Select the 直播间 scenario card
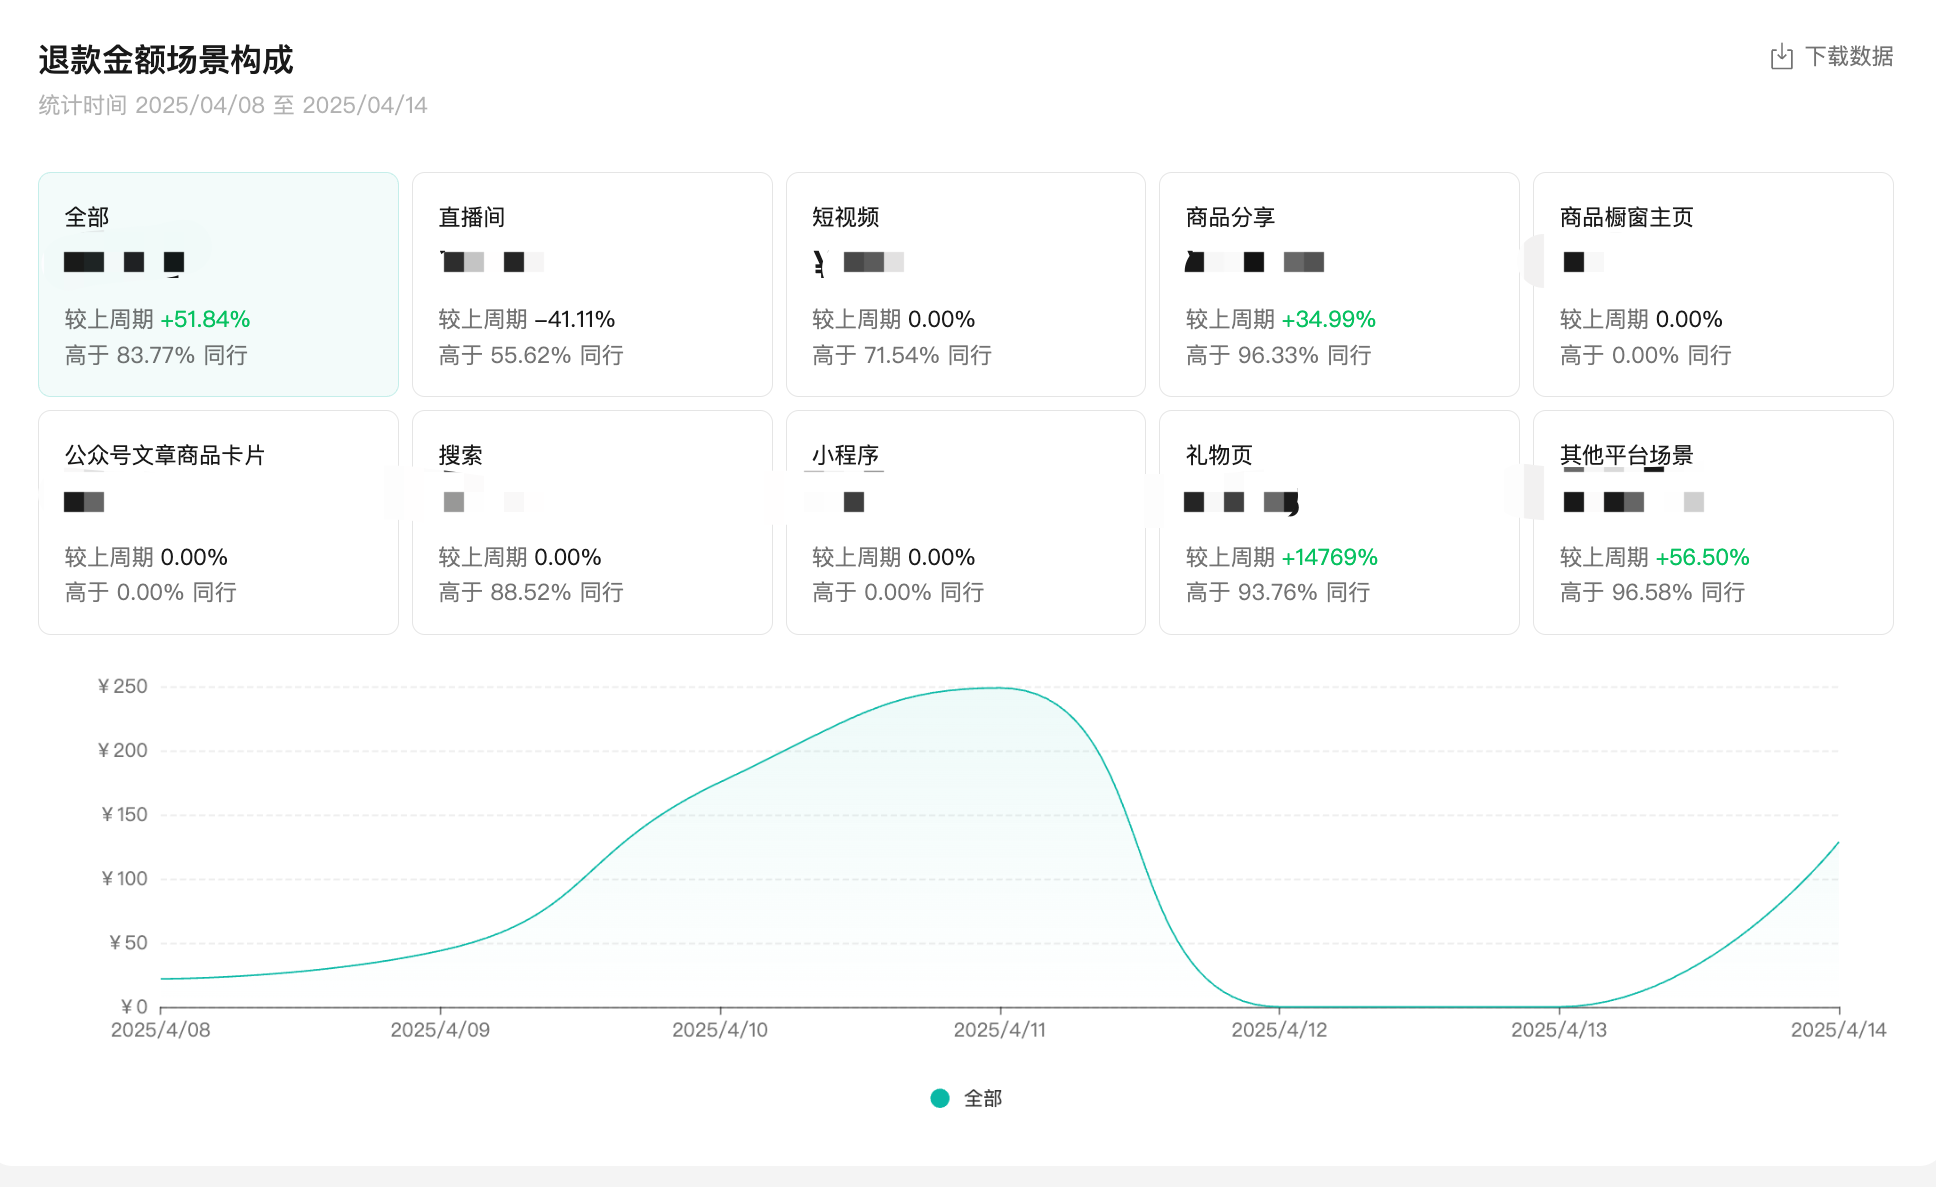1936x1187 pixels. (x=592, y=284)
